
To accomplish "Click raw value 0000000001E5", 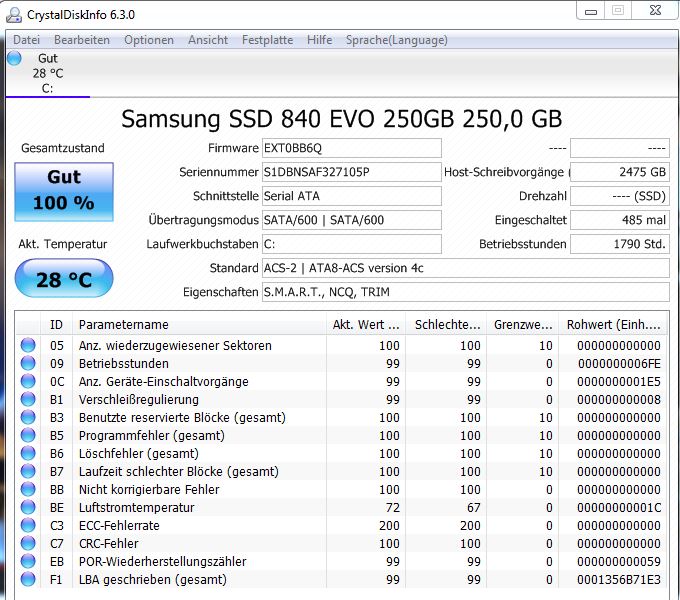I will [x=619, y=382].
